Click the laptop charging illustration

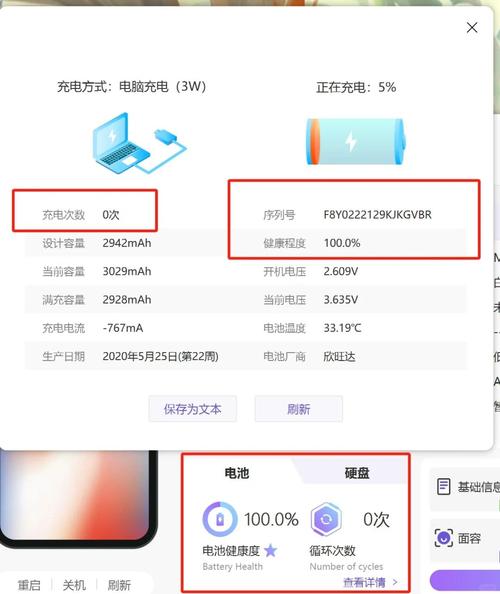pyautogui.click(x=139, y=143)
